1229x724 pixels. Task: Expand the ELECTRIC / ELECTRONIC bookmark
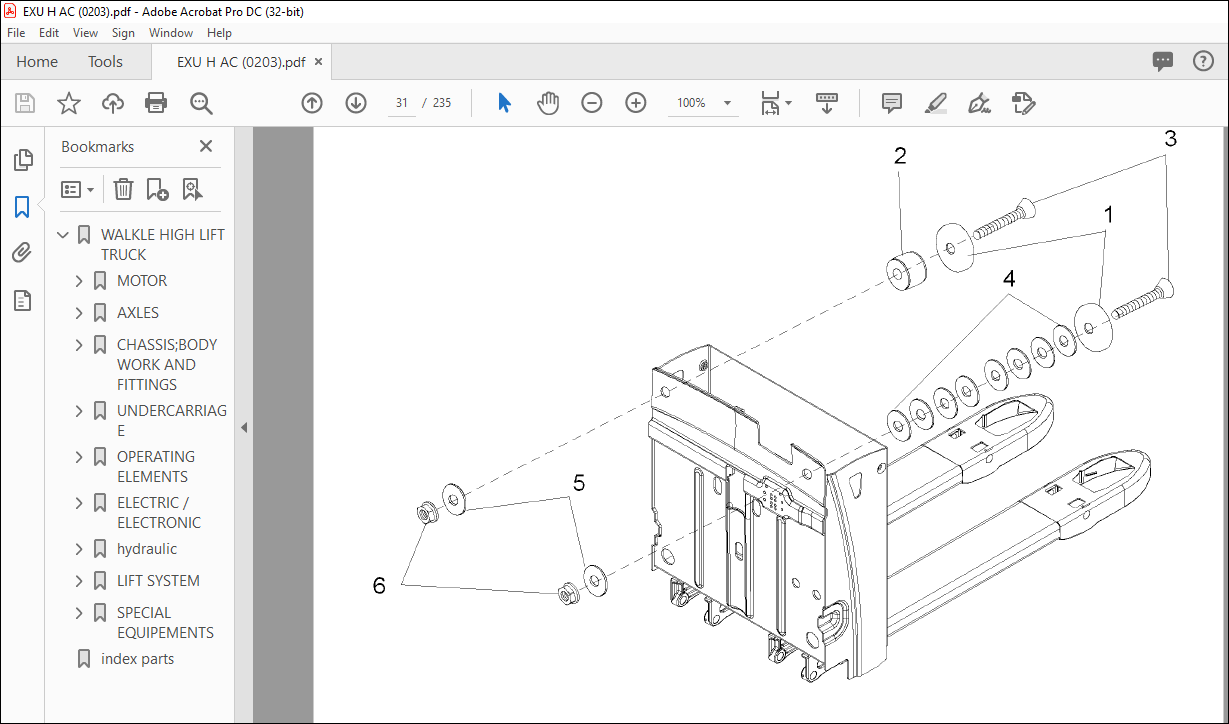pyautogui.click(x=79, y=503)
